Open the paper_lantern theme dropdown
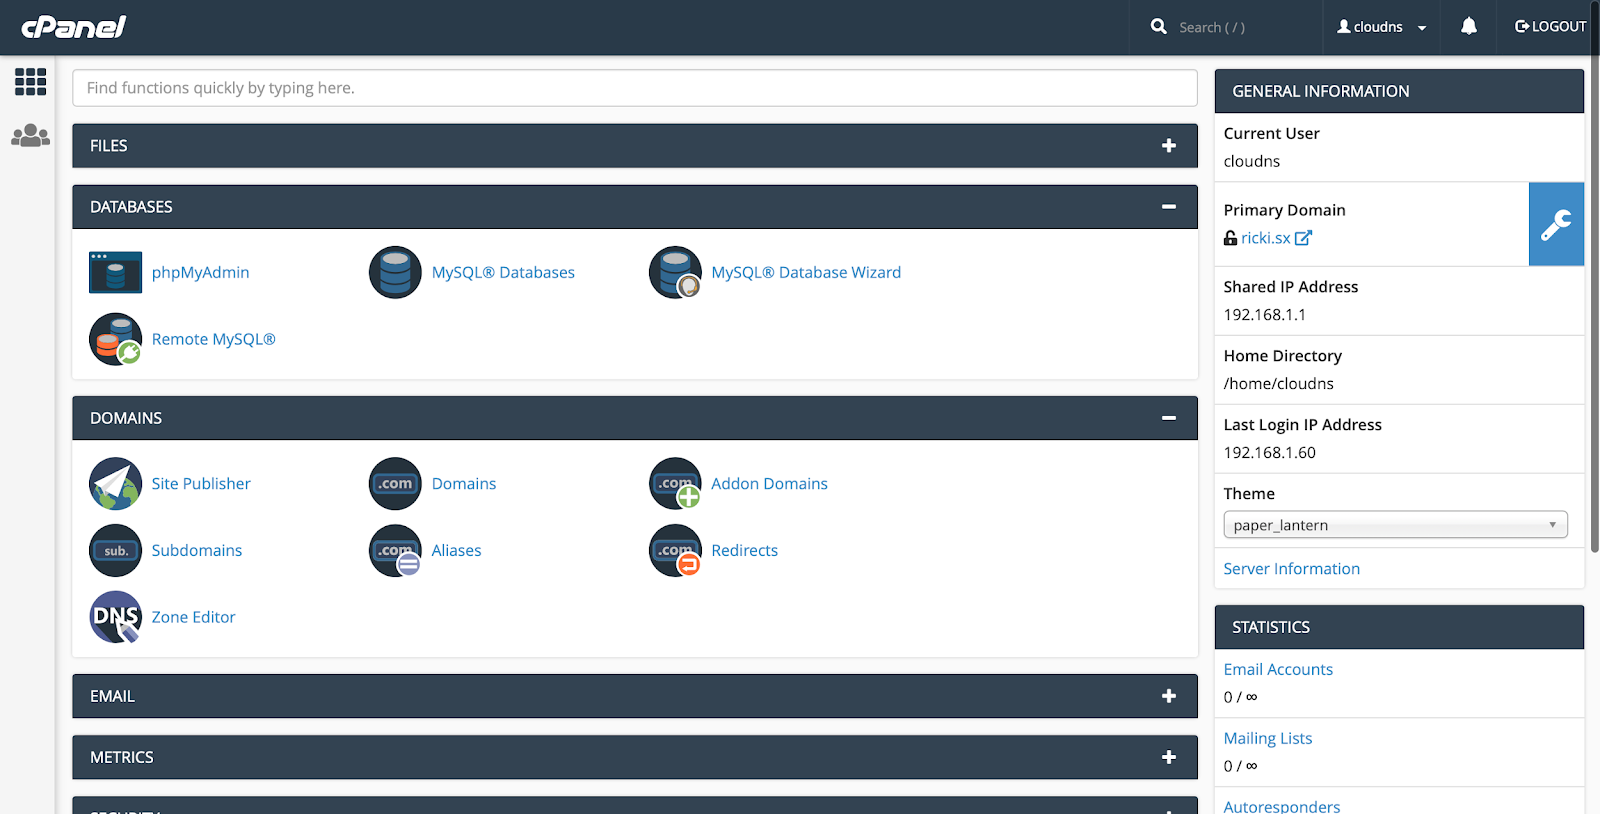Image resolution: width=1600 pixels, height=814 pixels. pos(1395,525)
